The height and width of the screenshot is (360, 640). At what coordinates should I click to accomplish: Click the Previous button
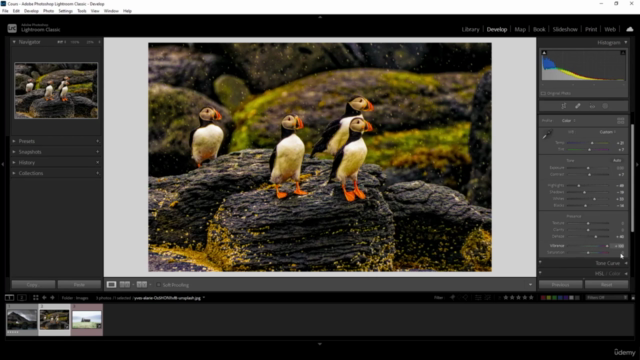click(560, 284)
